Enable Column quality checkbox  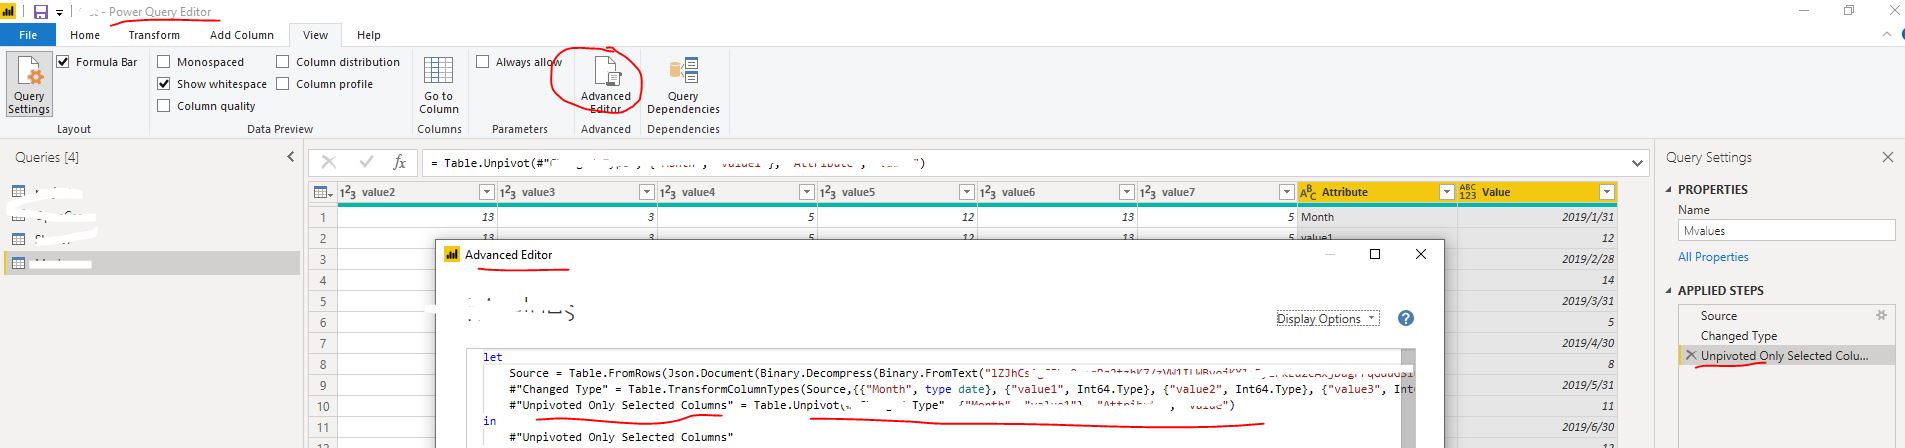[164, 106]
